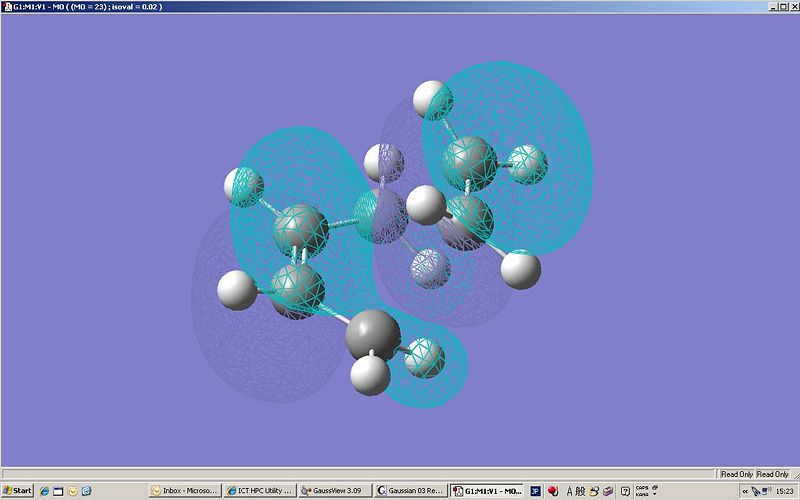Screen dimensions: 800x500
Task: Click the Show Desktop quick launch icon
Action: (58, 491)
